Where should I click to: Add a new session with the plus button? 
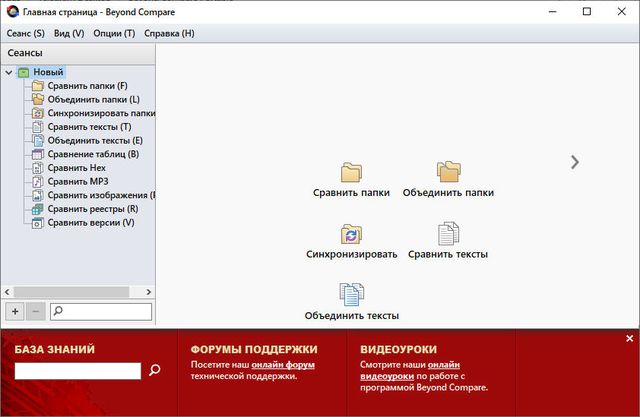point(15,312)
